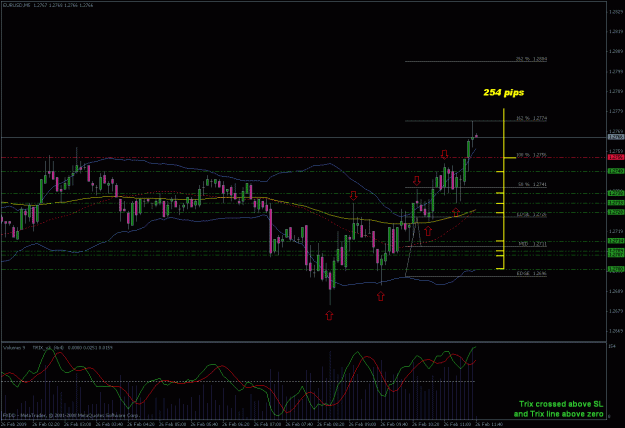Click the "MID 1.2711" level label
625x428 pixels.
[x=532, y=244]
